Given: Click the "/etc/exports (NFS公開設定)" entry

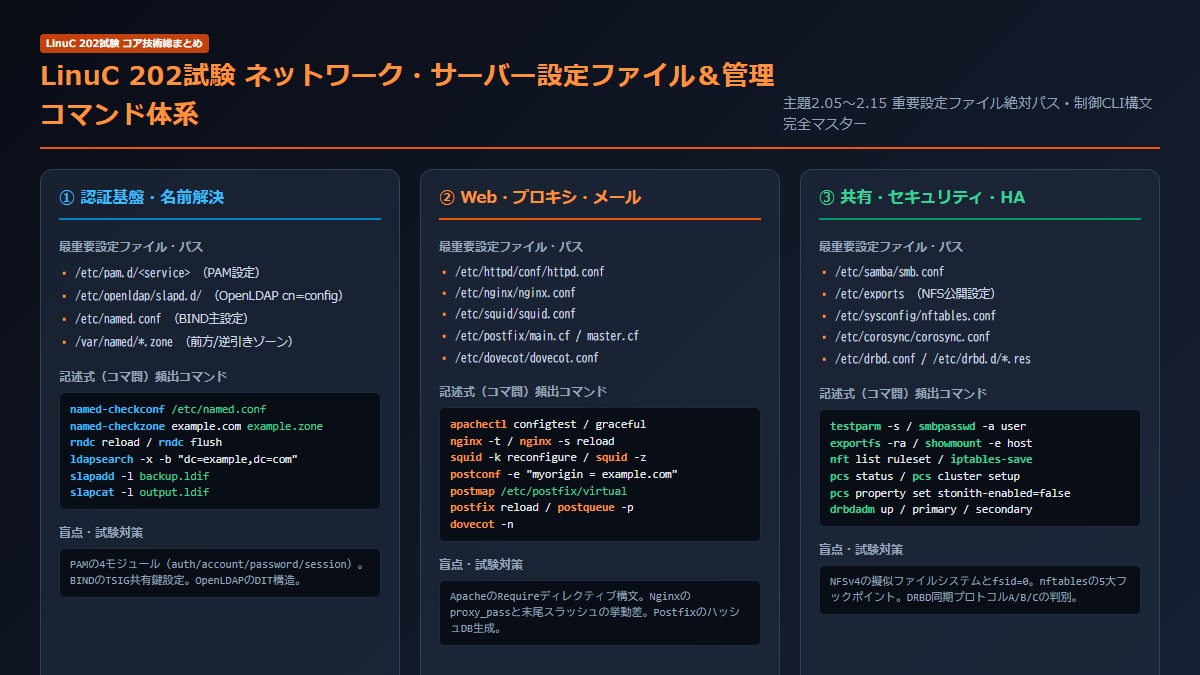Looking at the screenshot, I should point(914,294).
